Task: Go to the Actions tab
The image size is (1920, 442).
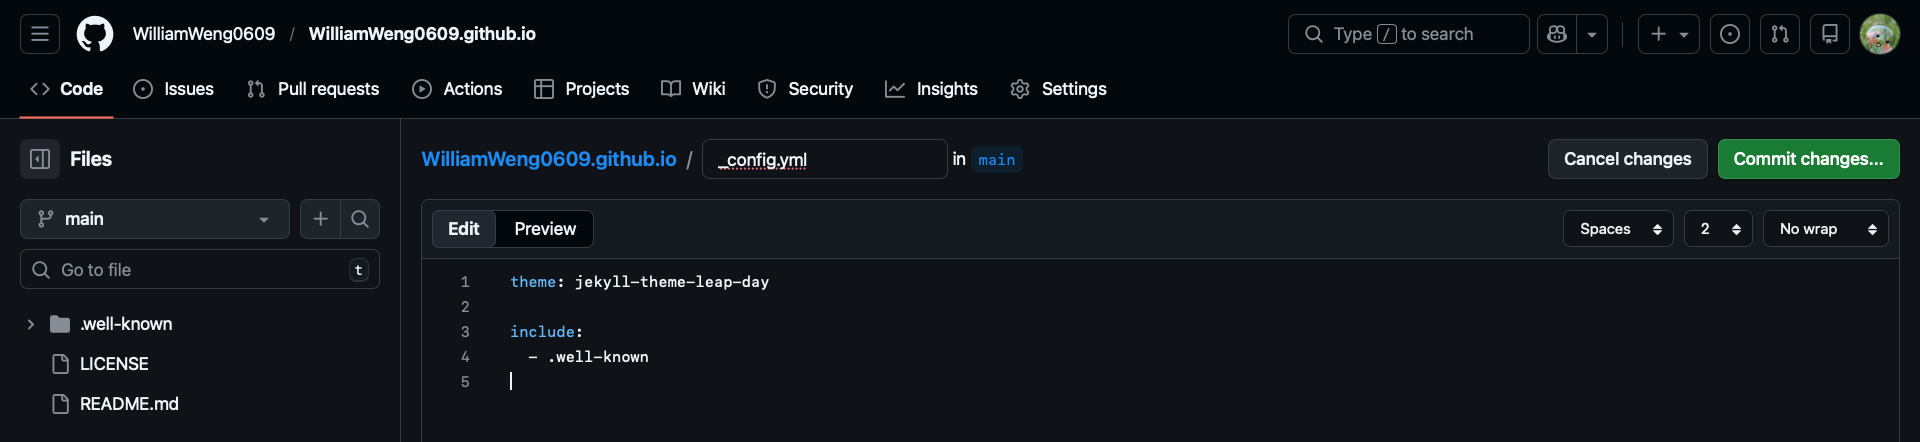Action: click(457, 89)
